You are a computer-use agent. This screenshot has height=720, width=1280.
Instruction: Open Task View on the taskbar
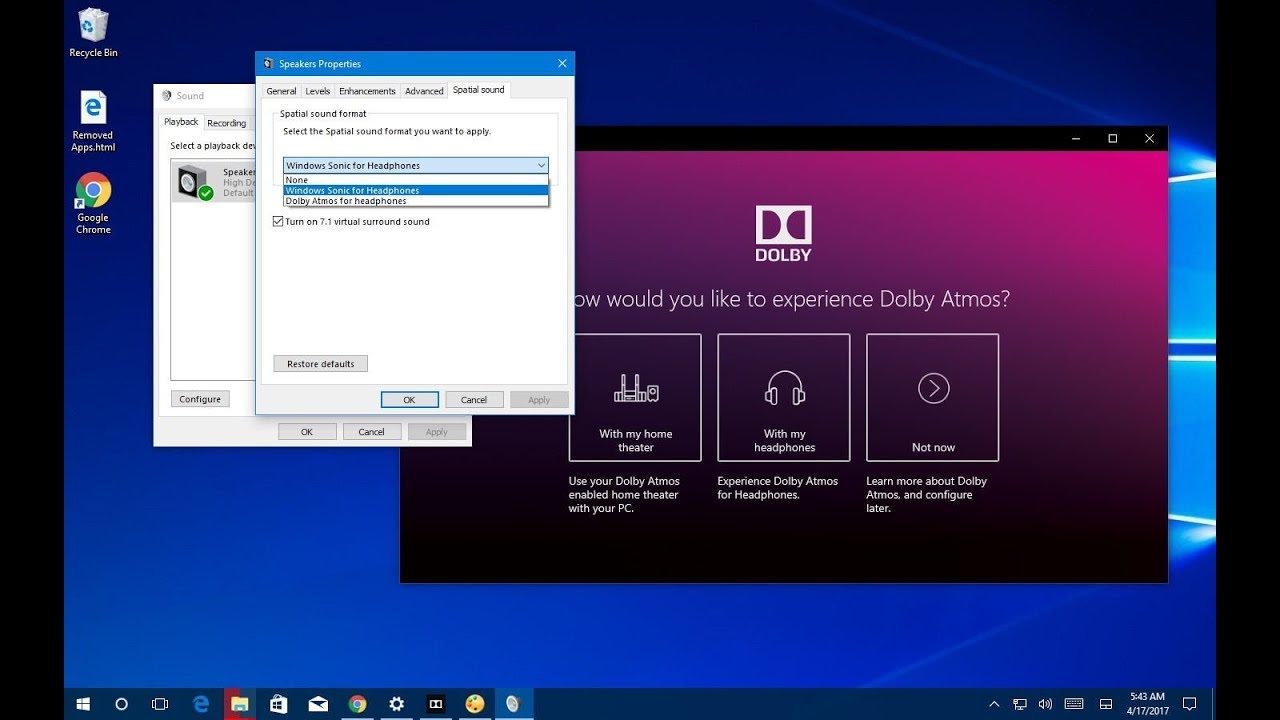pyautogui.click(x=160, y=704)
